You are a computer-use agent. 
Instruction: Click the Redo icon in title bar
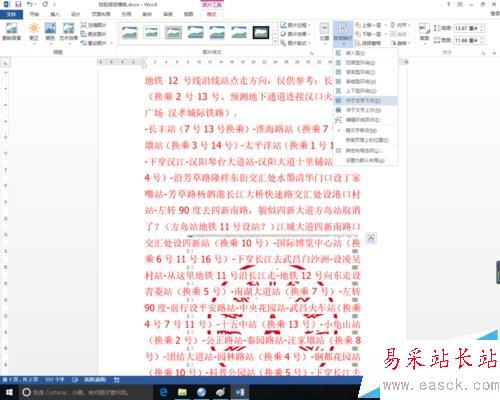[45, 4]
